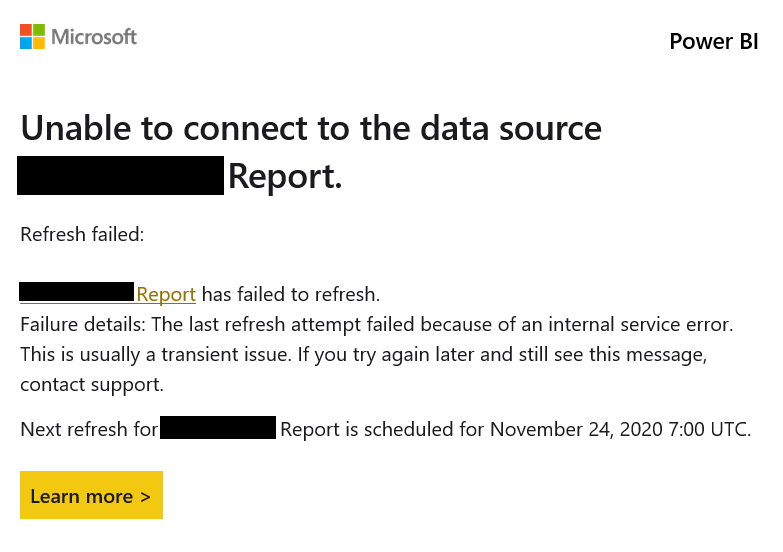Open the gold Report hyperlink
The width and height of the screenshot is (783, 552).
[166, 294]
